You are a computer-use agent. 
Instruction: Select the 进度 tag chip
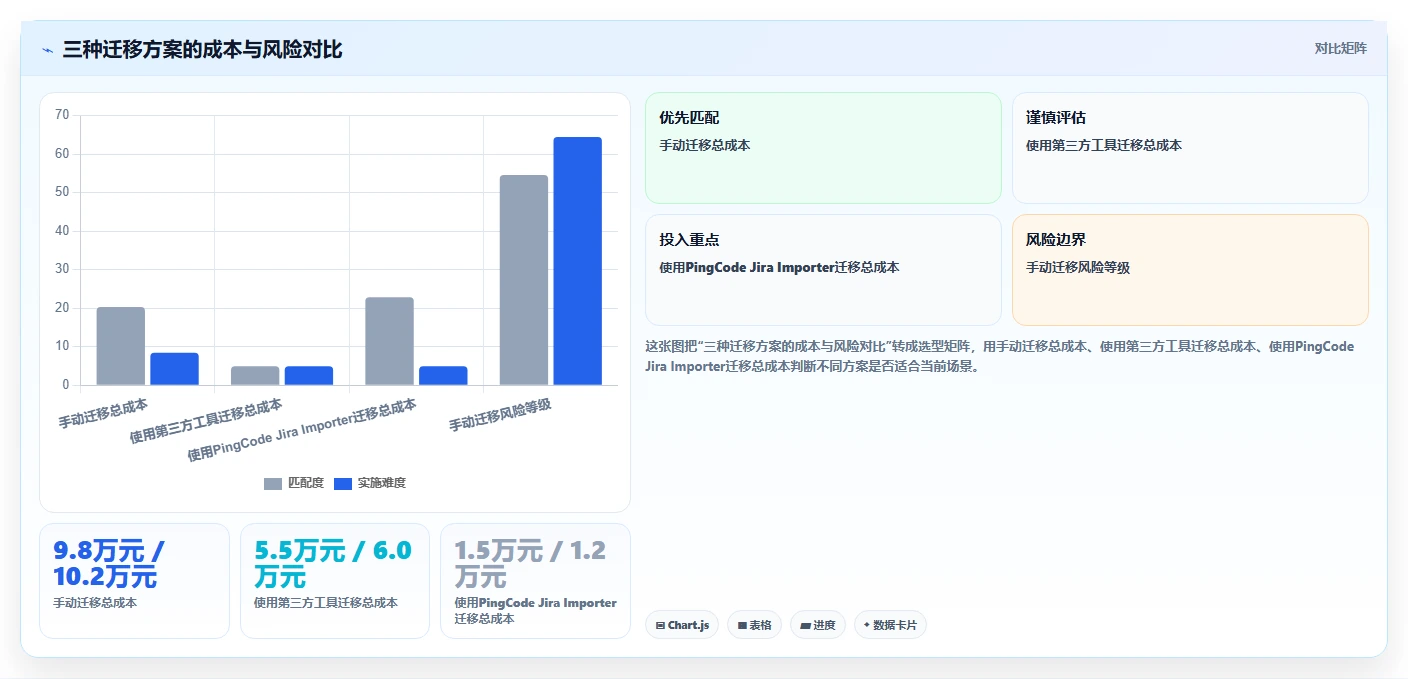tap(817, 625)
